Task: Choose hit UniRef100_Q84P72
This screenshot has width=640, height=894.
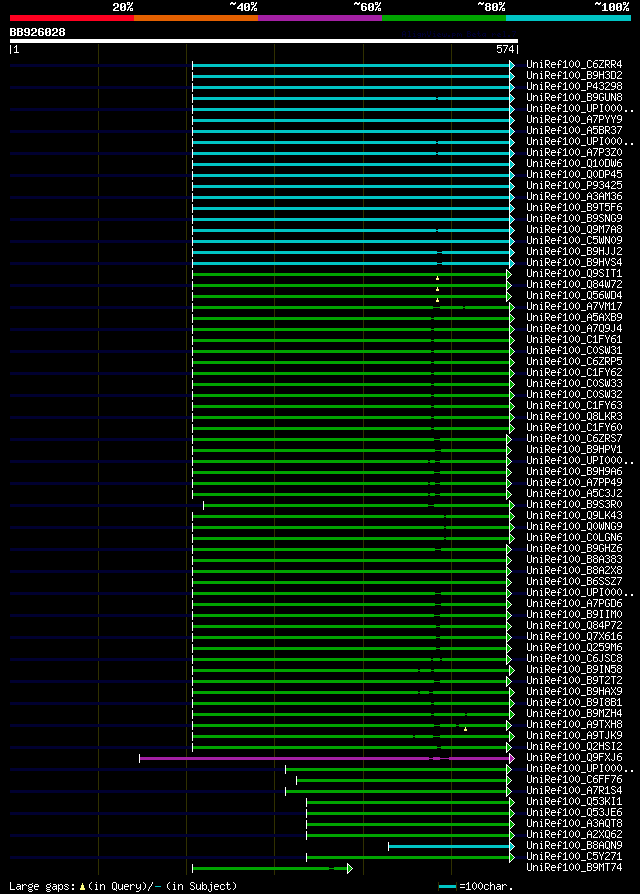Action: pyautogui.click(x=574, y=626)
